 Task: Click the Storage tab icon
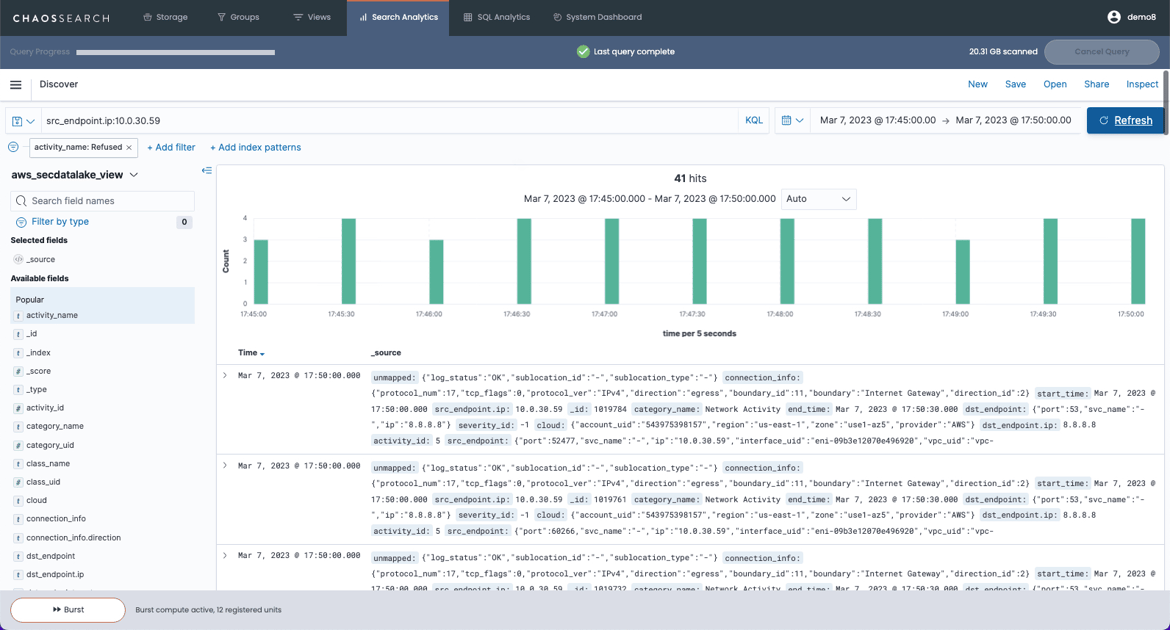147,17
